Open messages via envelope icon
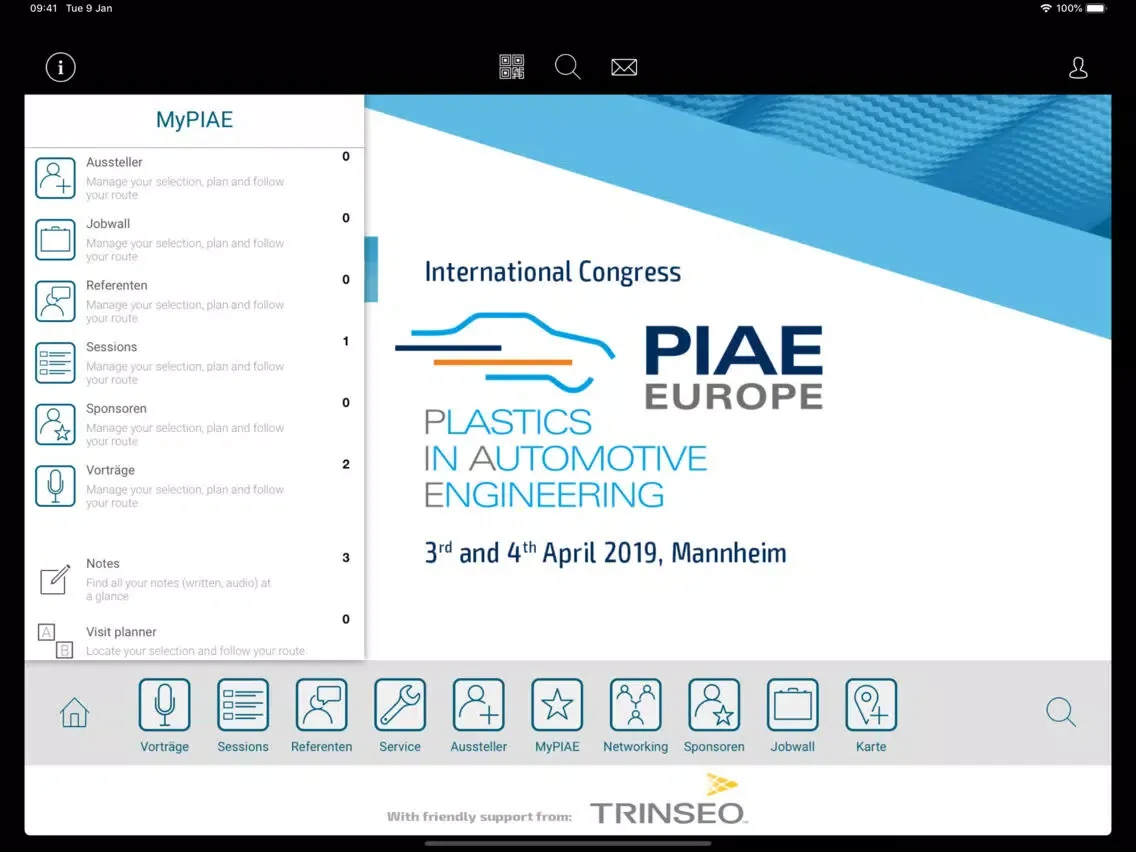Screen dimensions: 1136x852 pos(624,67)
